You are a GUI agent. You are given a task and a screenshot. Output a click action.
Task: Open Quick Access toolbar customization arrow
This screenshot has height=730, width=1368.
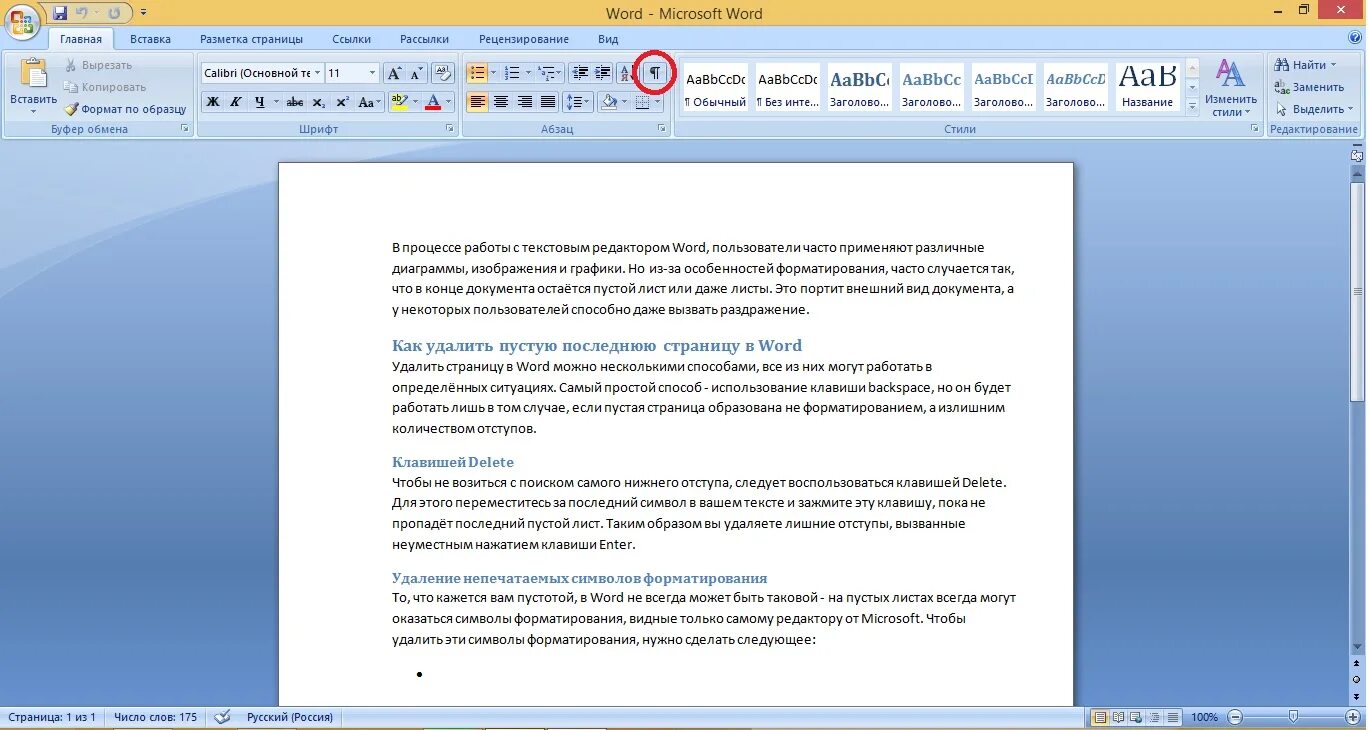(144, 13)
